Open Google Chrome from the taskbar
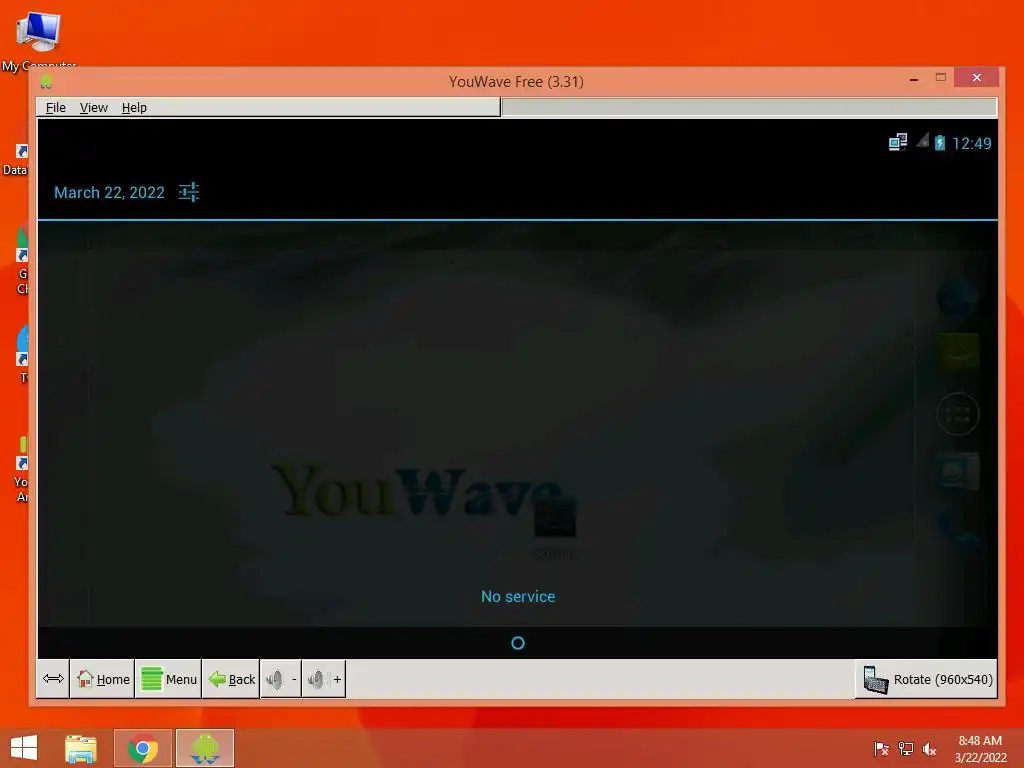Screen dimensions: 1024x768 tap(143, 748)
